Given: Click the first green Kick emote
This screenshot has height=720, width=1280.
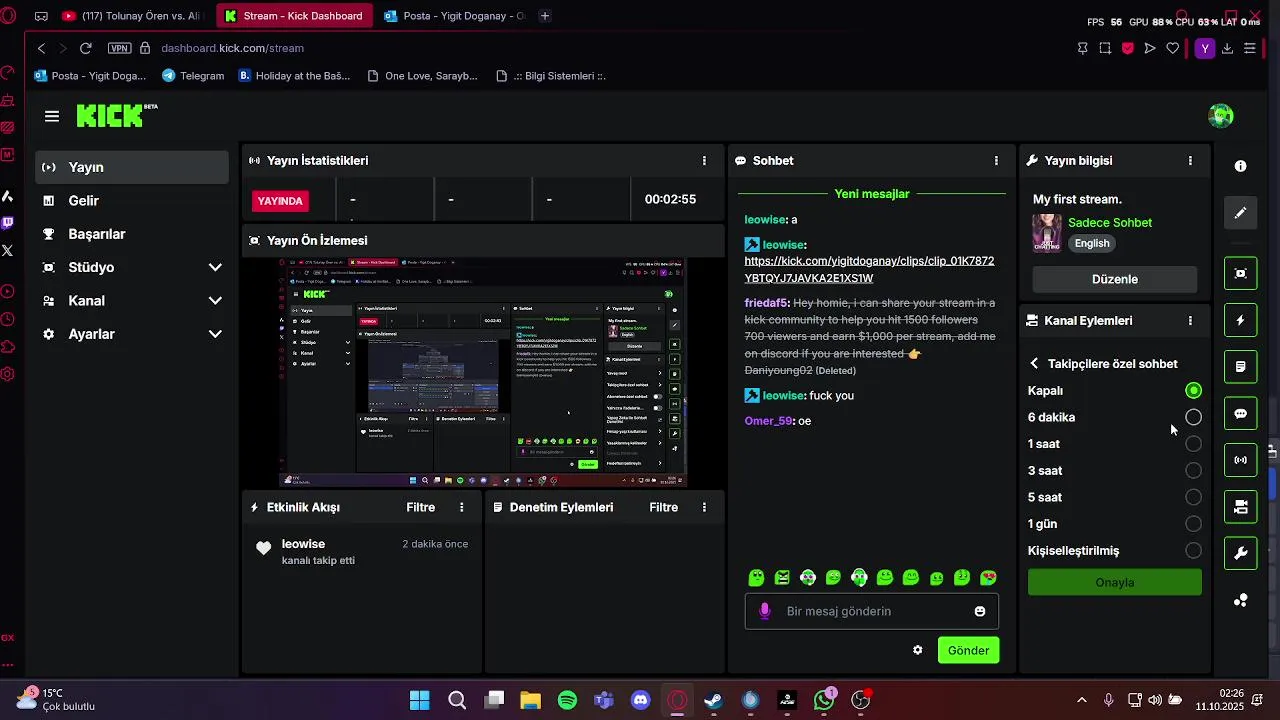Looking at the screenshot, I should 756,578.
